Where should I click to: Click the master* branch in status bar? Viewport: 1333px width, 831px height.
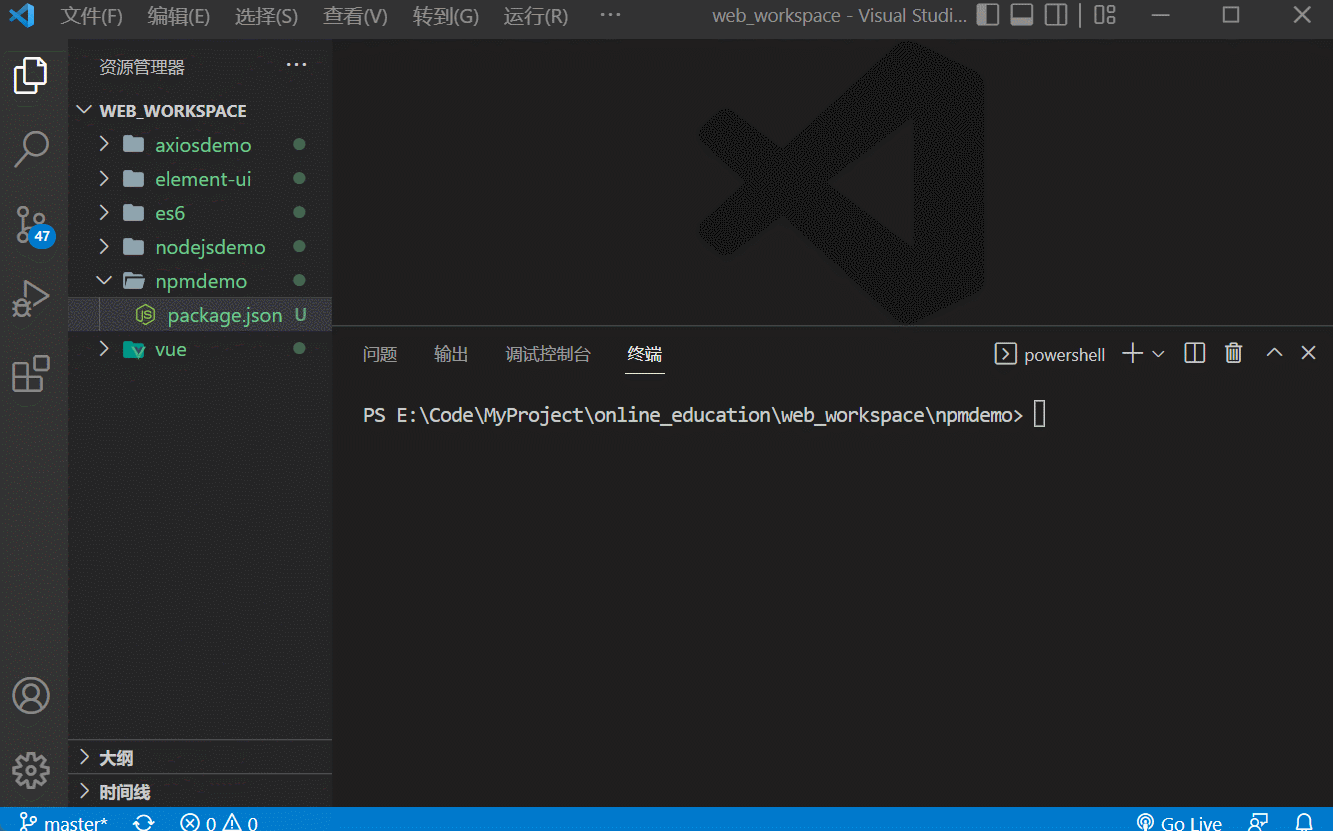click(x=63, y=822)
